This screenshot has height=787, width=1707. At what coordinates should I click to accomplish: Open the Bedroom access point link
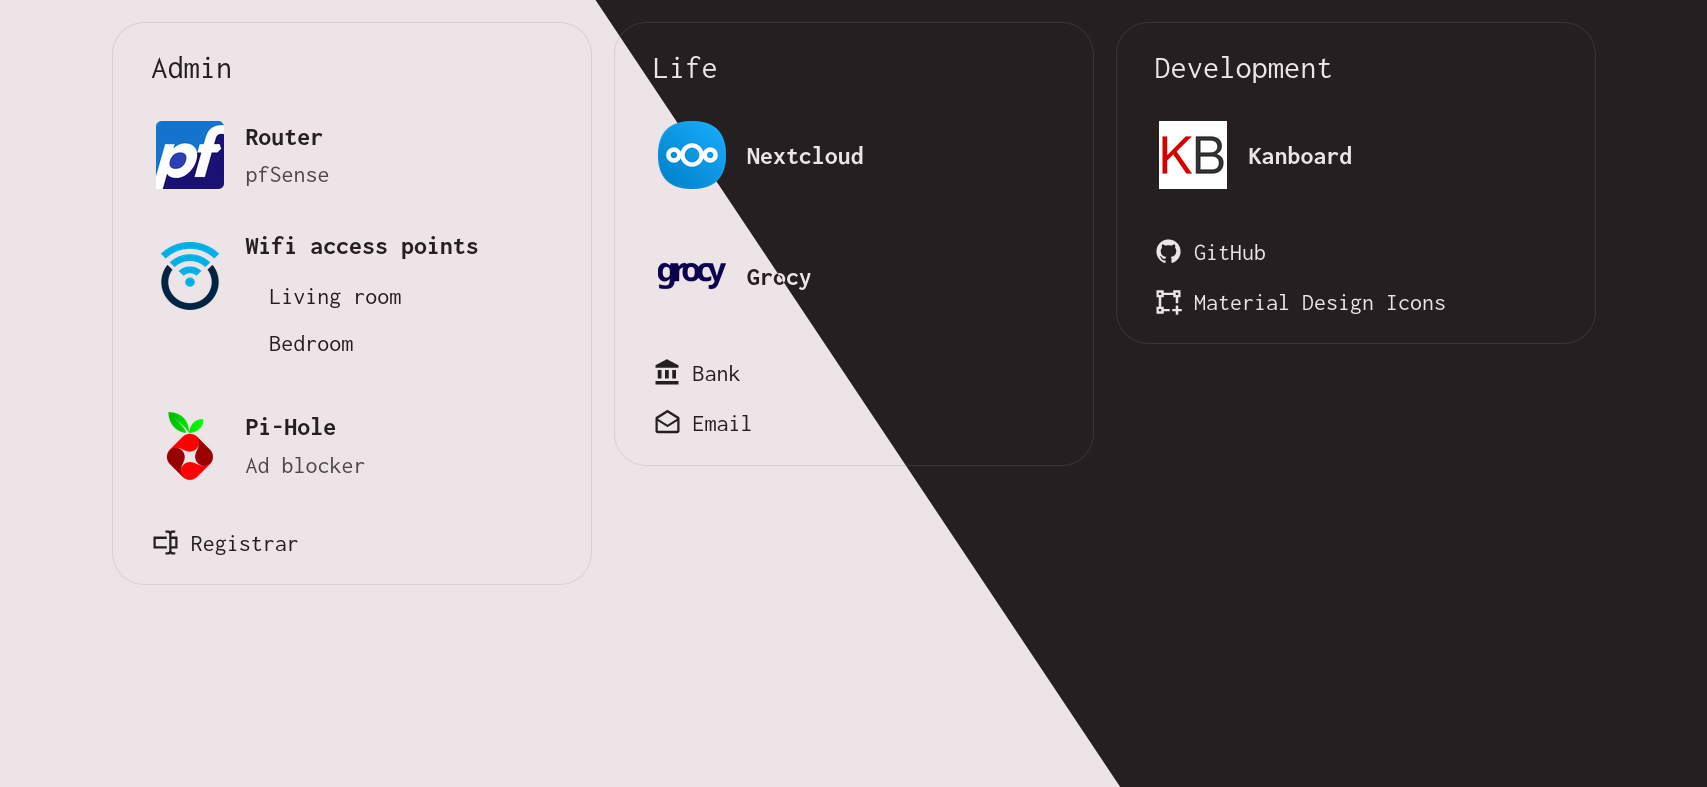coord(311,344)
